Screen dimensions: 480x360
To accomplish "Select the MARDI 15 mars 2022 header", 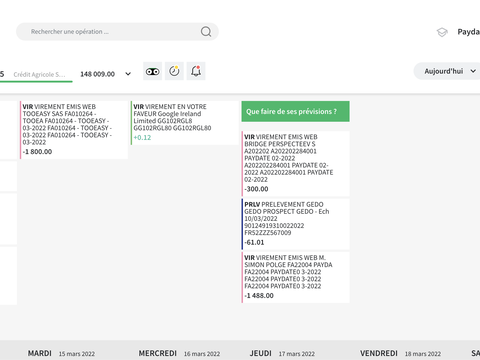I will [x=61, y=353].
